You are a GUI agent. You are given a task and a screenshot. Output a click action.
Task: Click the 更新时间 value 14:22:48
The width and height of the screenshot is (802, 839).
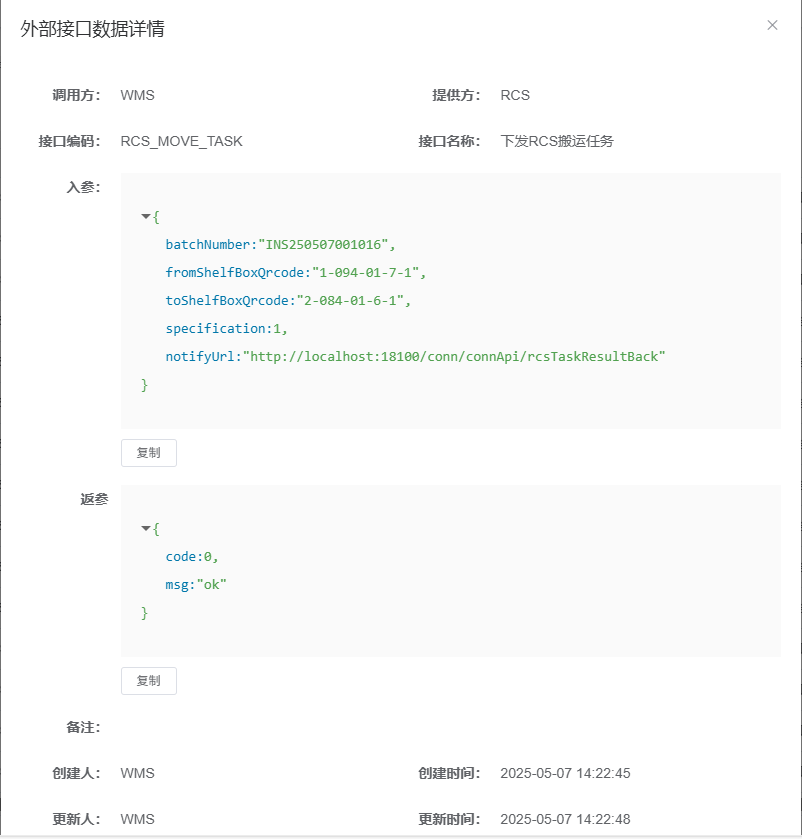pyautogui.click(x=565, y=819)
